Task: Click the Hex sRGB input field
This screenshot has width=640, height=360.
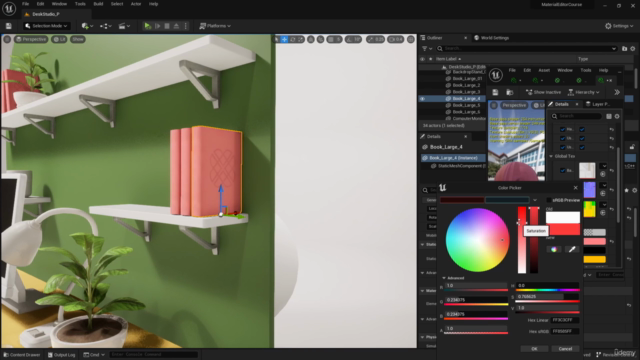Action: [565, 331]
